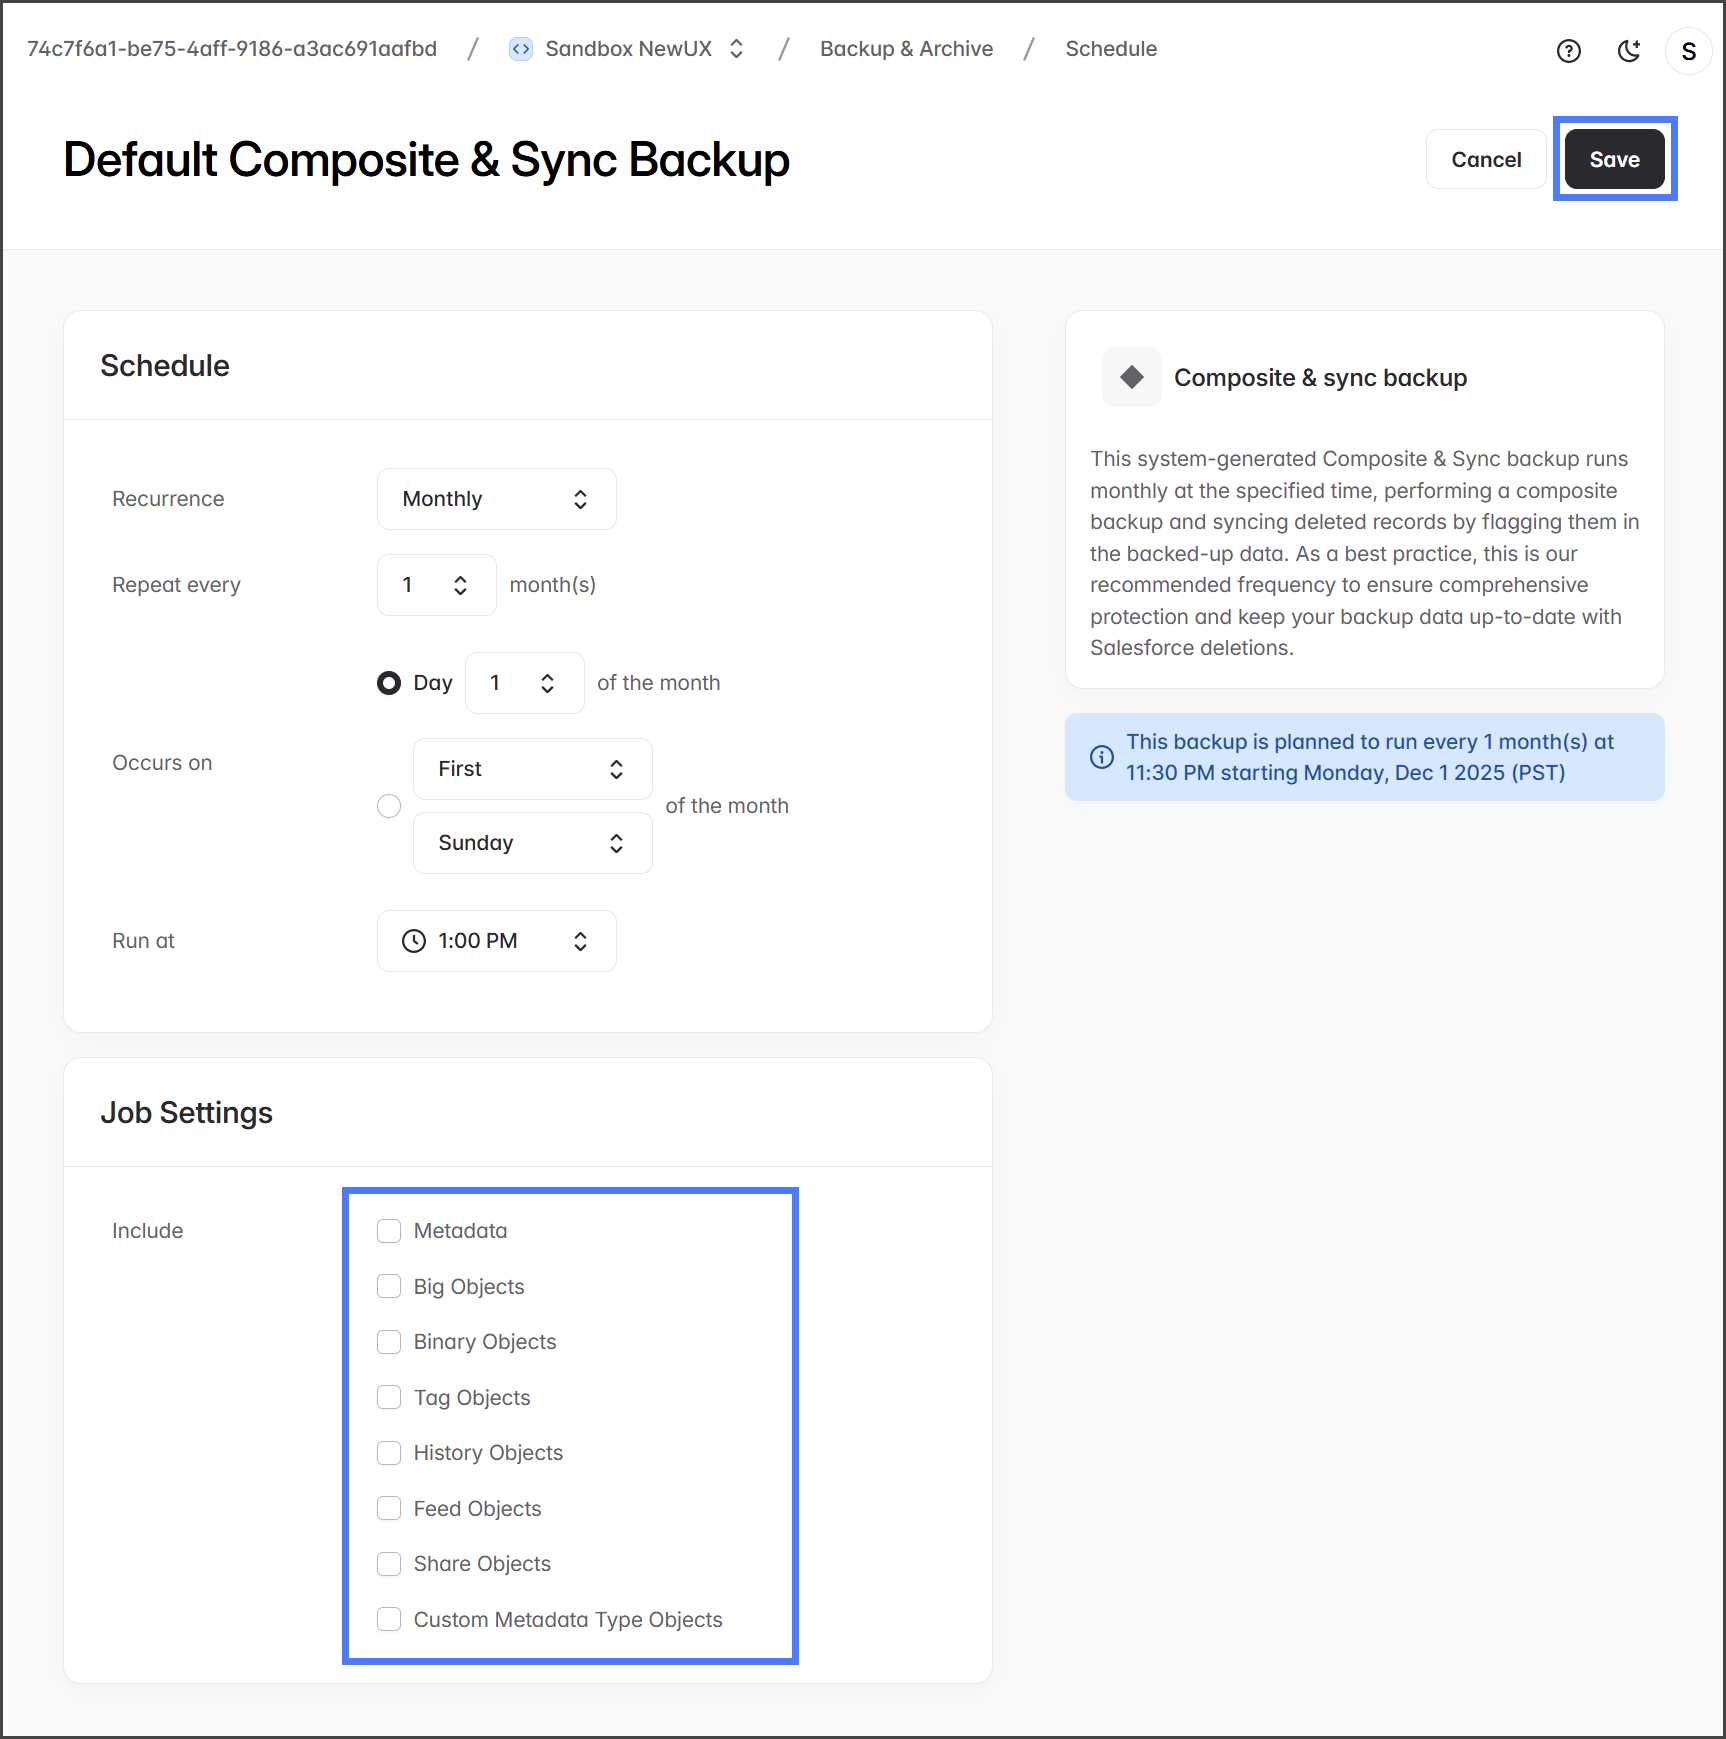Enable the Metadata checkbox
Viewport: 1726px width, 1739px height.
tap(389, 1231)
